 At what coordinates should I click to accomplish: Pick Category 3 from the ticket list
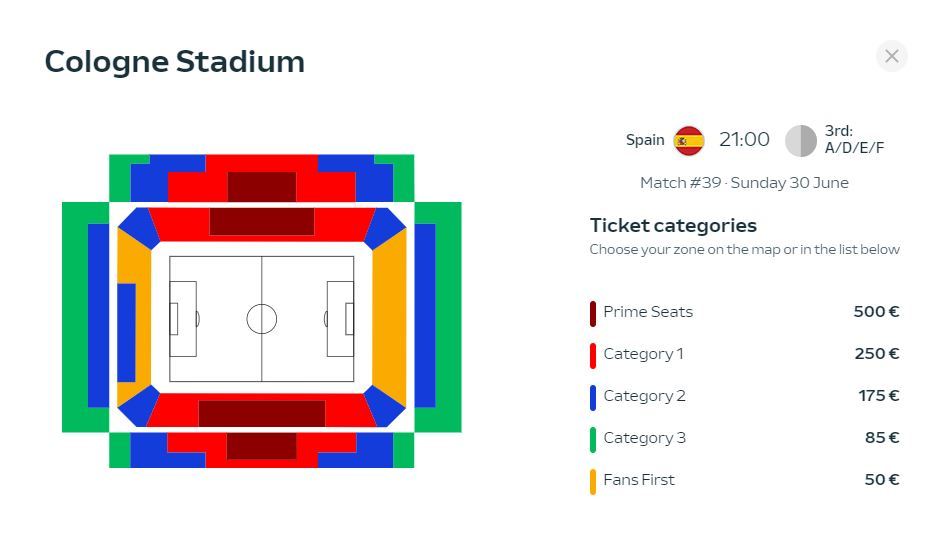tap(745, 438)
